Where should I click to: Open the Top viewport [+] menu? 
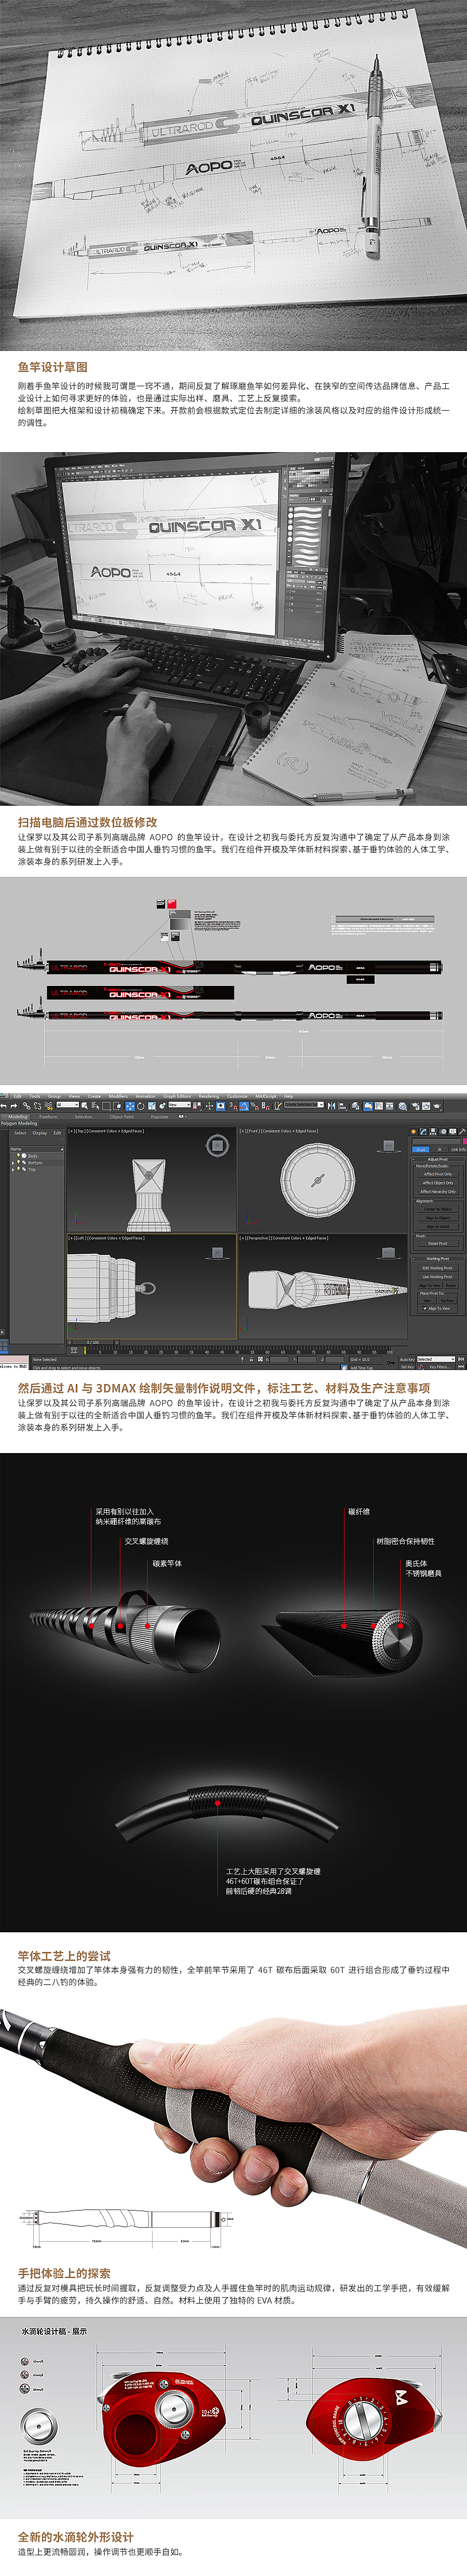coord(72,1131)
